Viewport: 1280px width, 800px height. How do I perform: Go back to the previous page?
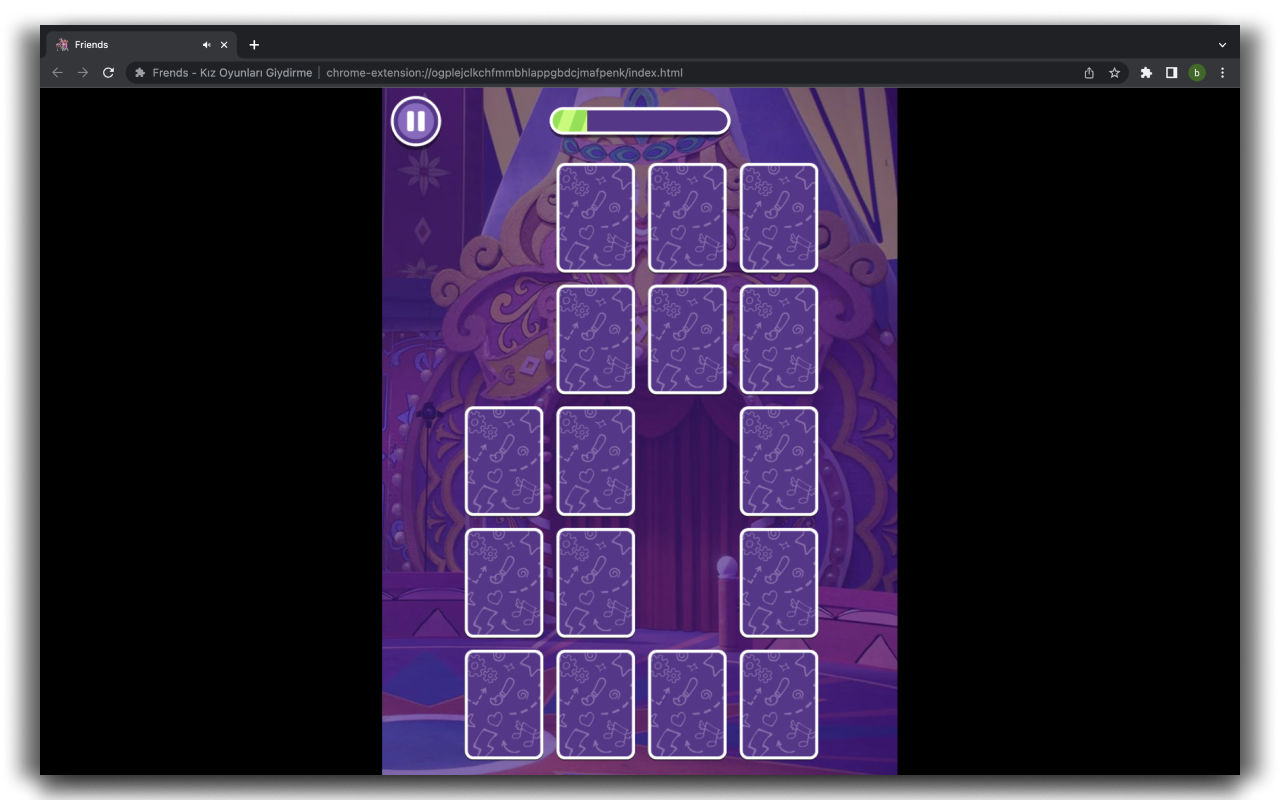pyautogui.click(x=57, y=73)
